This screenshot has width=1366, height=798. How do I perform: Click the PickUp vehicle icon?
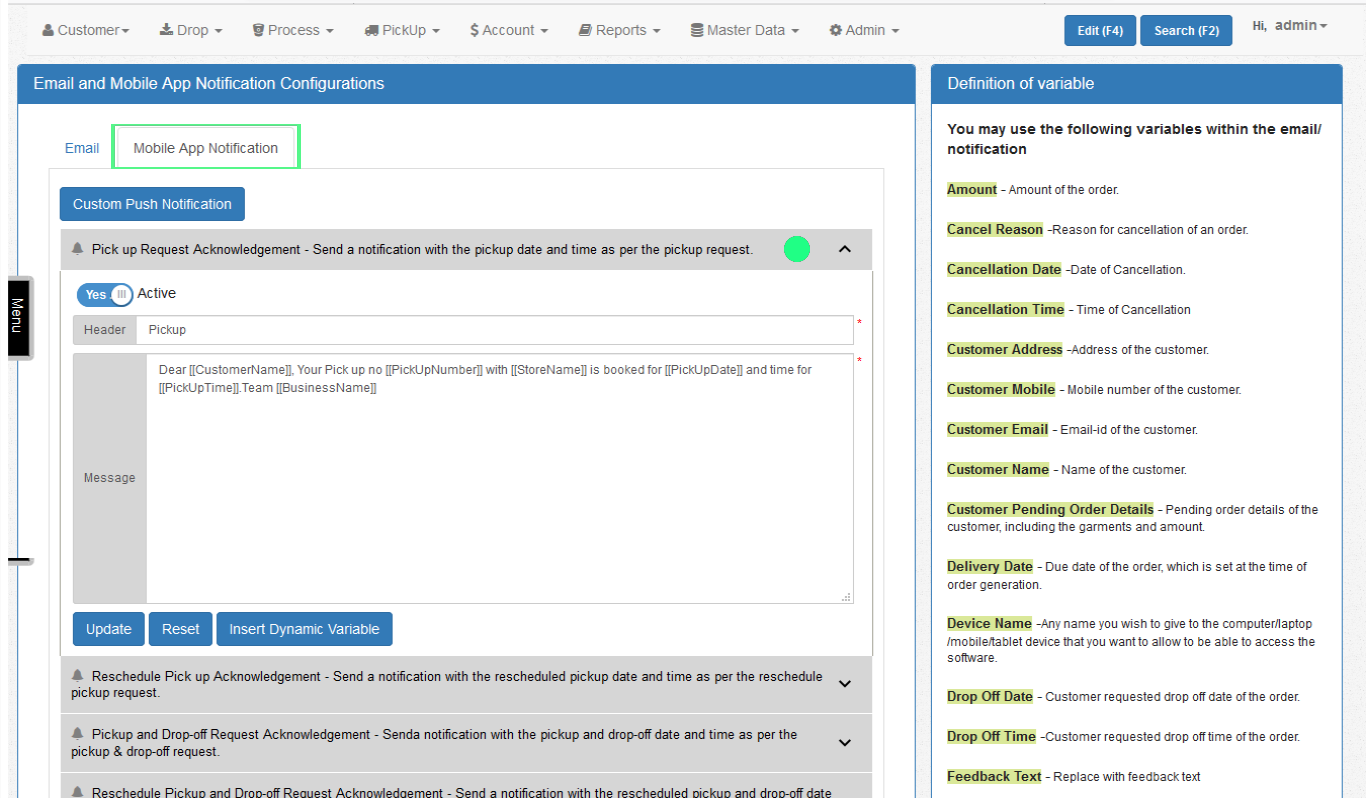[x=373, y=30]
